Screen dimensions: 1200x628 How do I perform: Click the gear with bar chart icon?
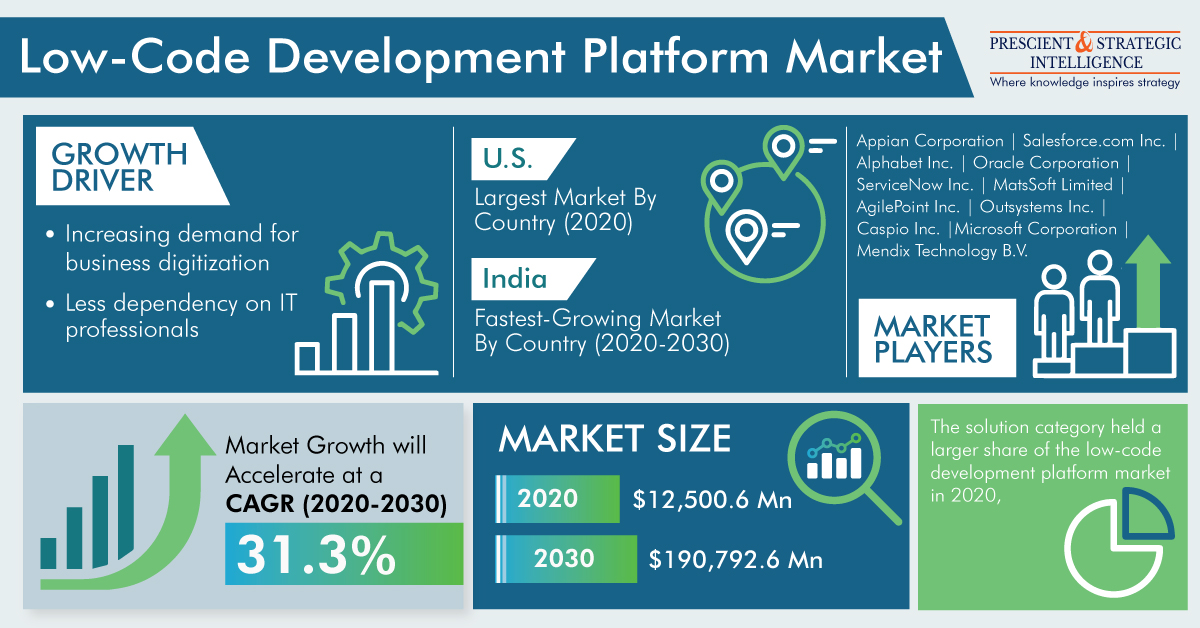point(367,303)
